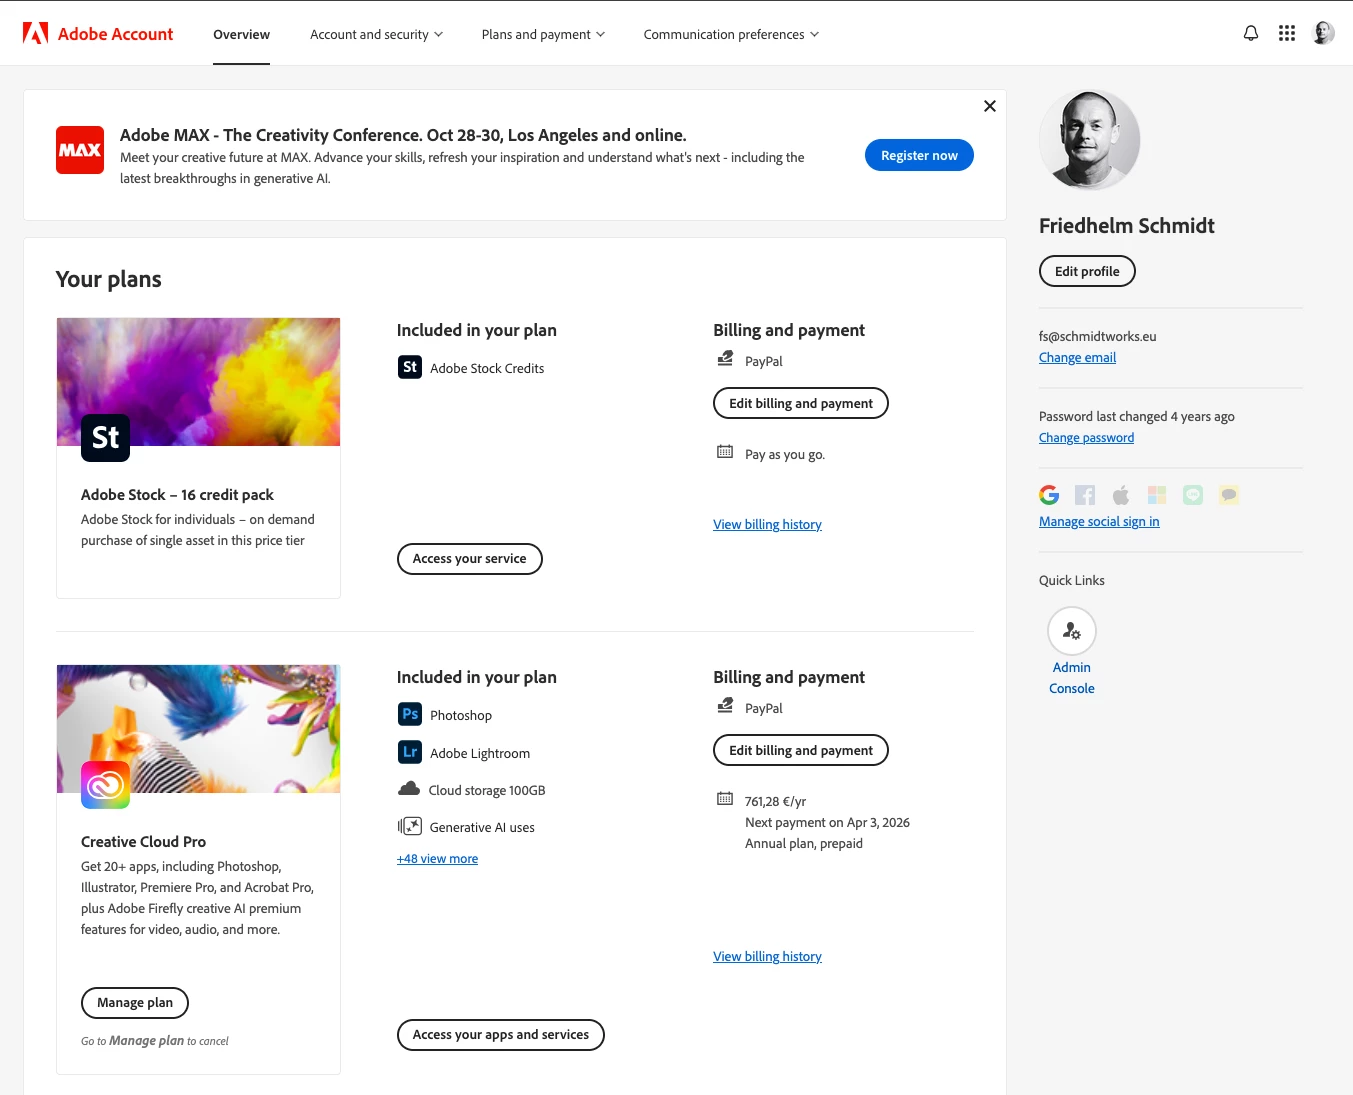Click the Apple social sign-in icon

point(1121,495)
